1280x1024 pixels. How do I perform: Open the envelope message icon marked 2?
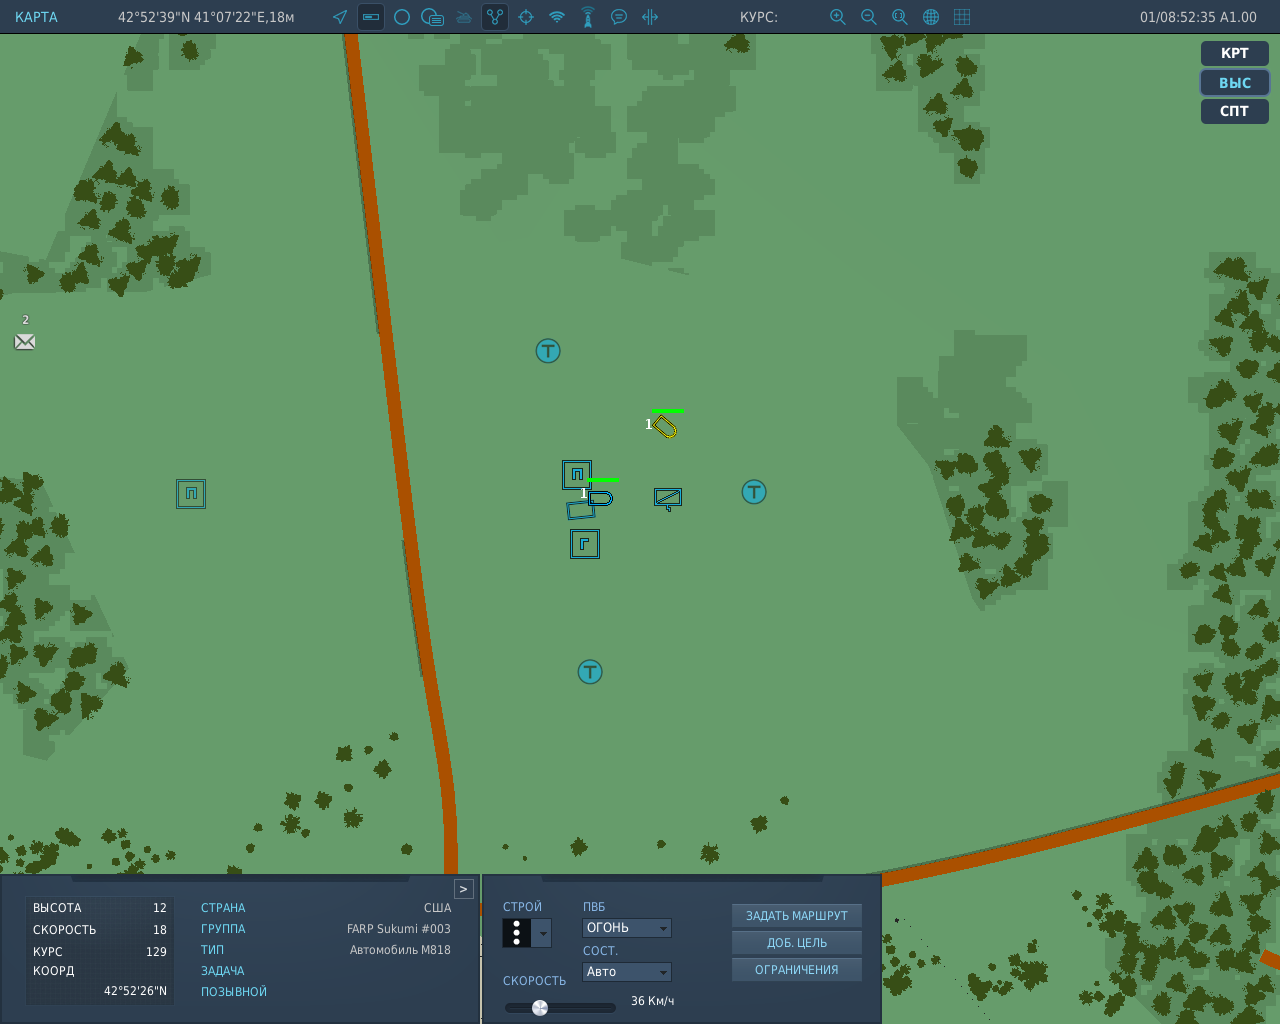[25, 342]
